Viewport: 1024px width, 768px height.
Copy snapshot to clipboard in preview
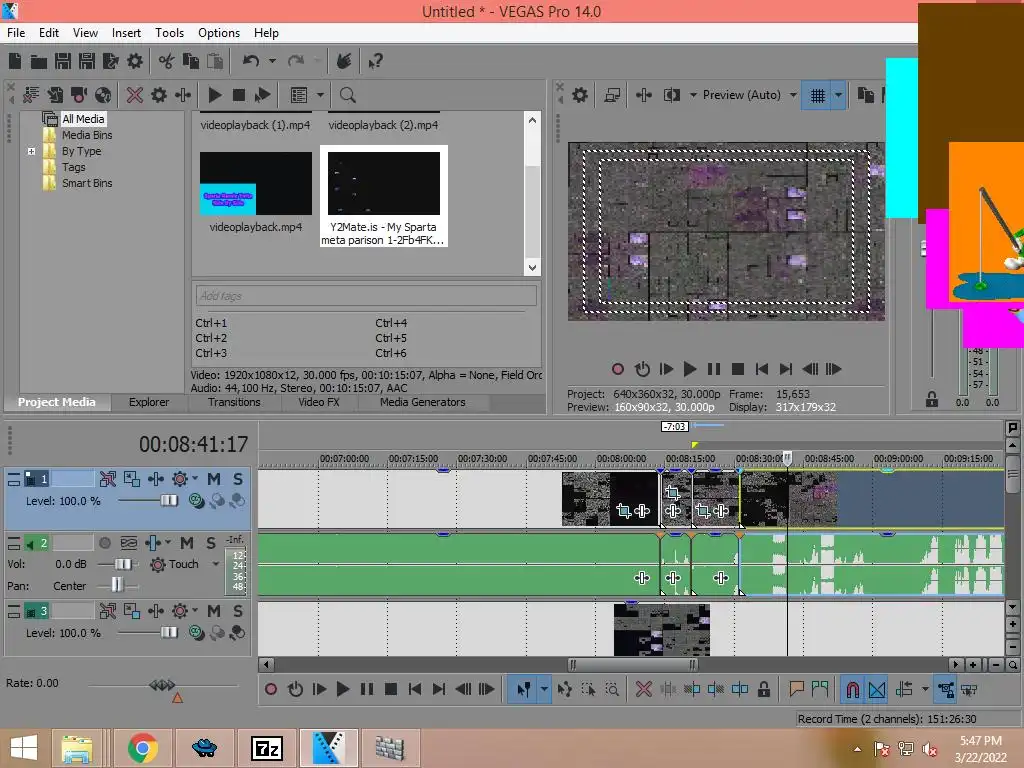coord(866,95)
